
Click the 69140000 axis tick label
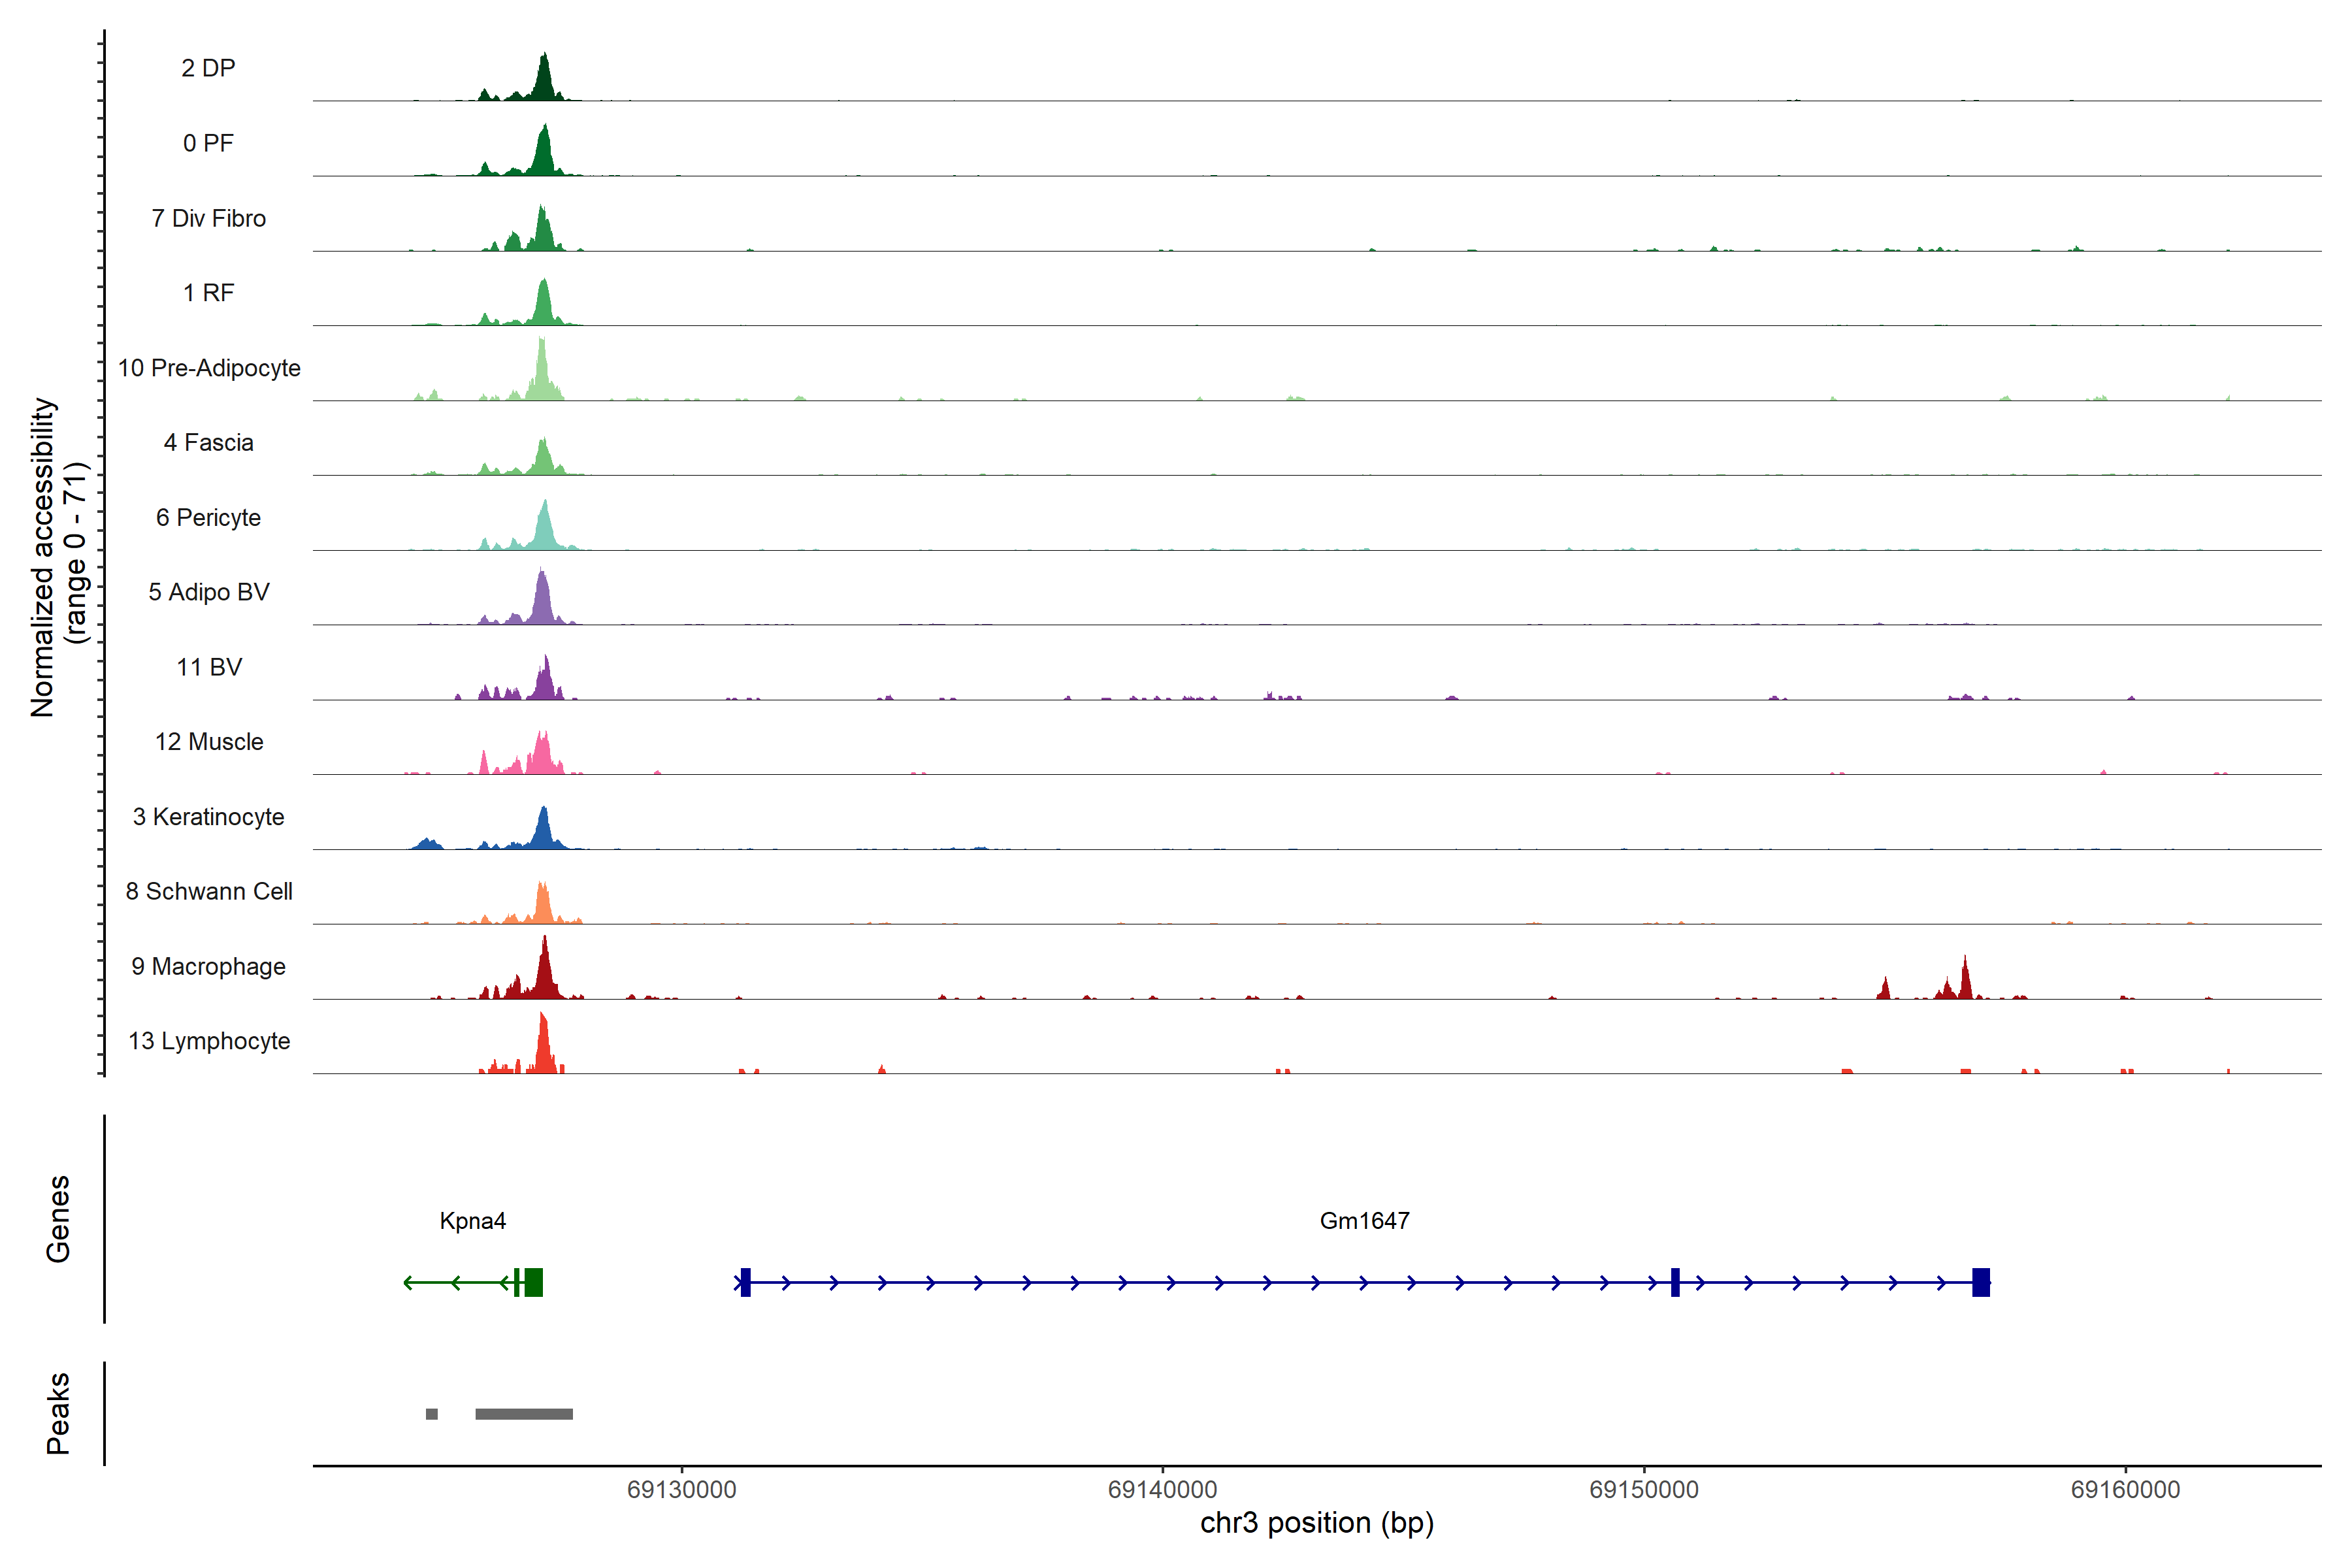[1162, 1490]
